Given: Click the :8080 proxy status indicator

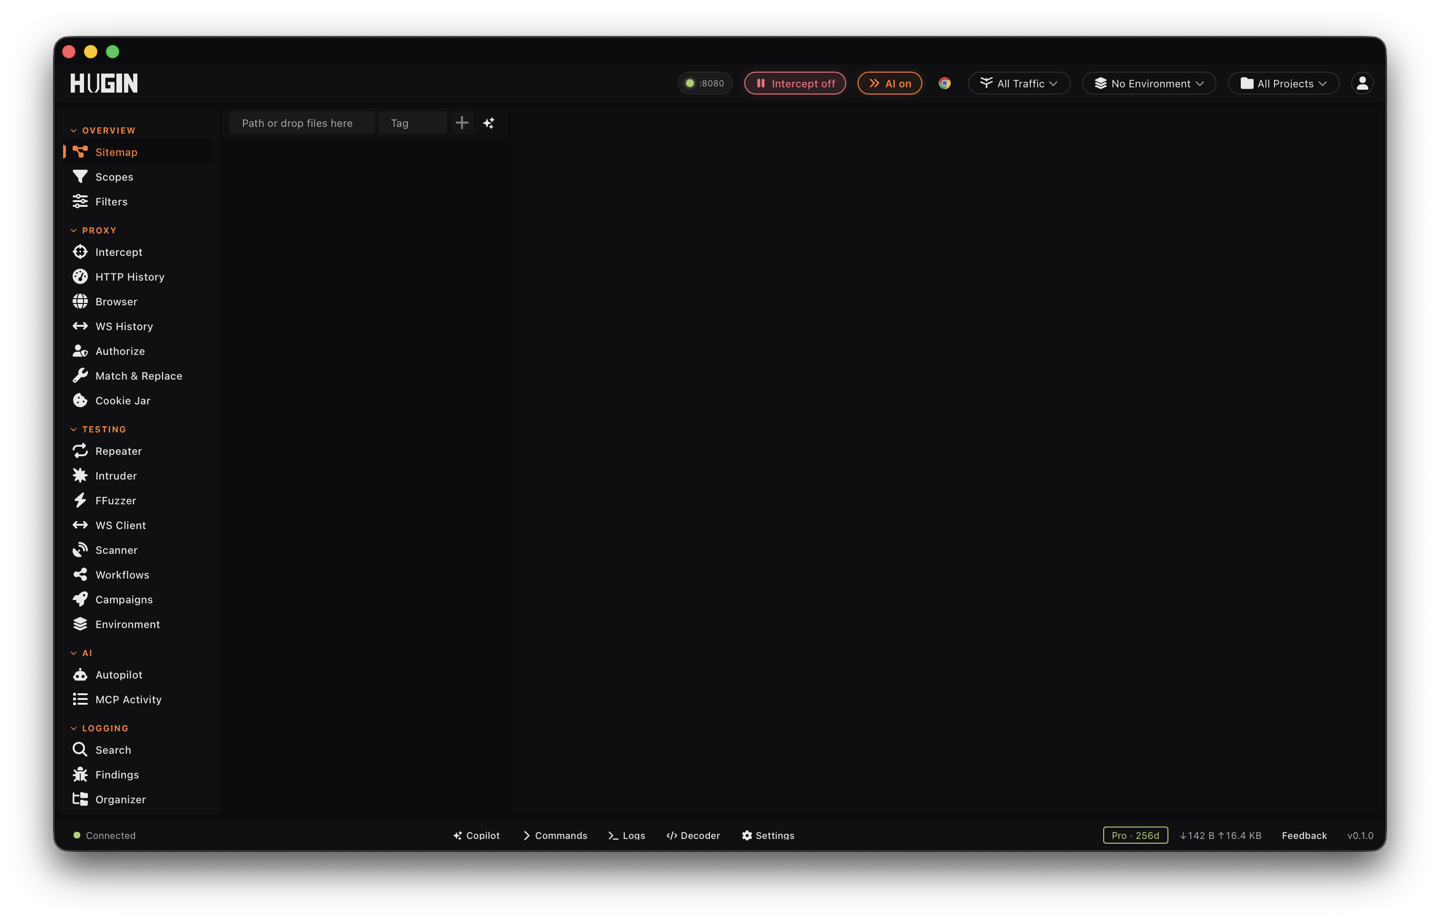Looking at the screenshot, I should coord(705,84).
